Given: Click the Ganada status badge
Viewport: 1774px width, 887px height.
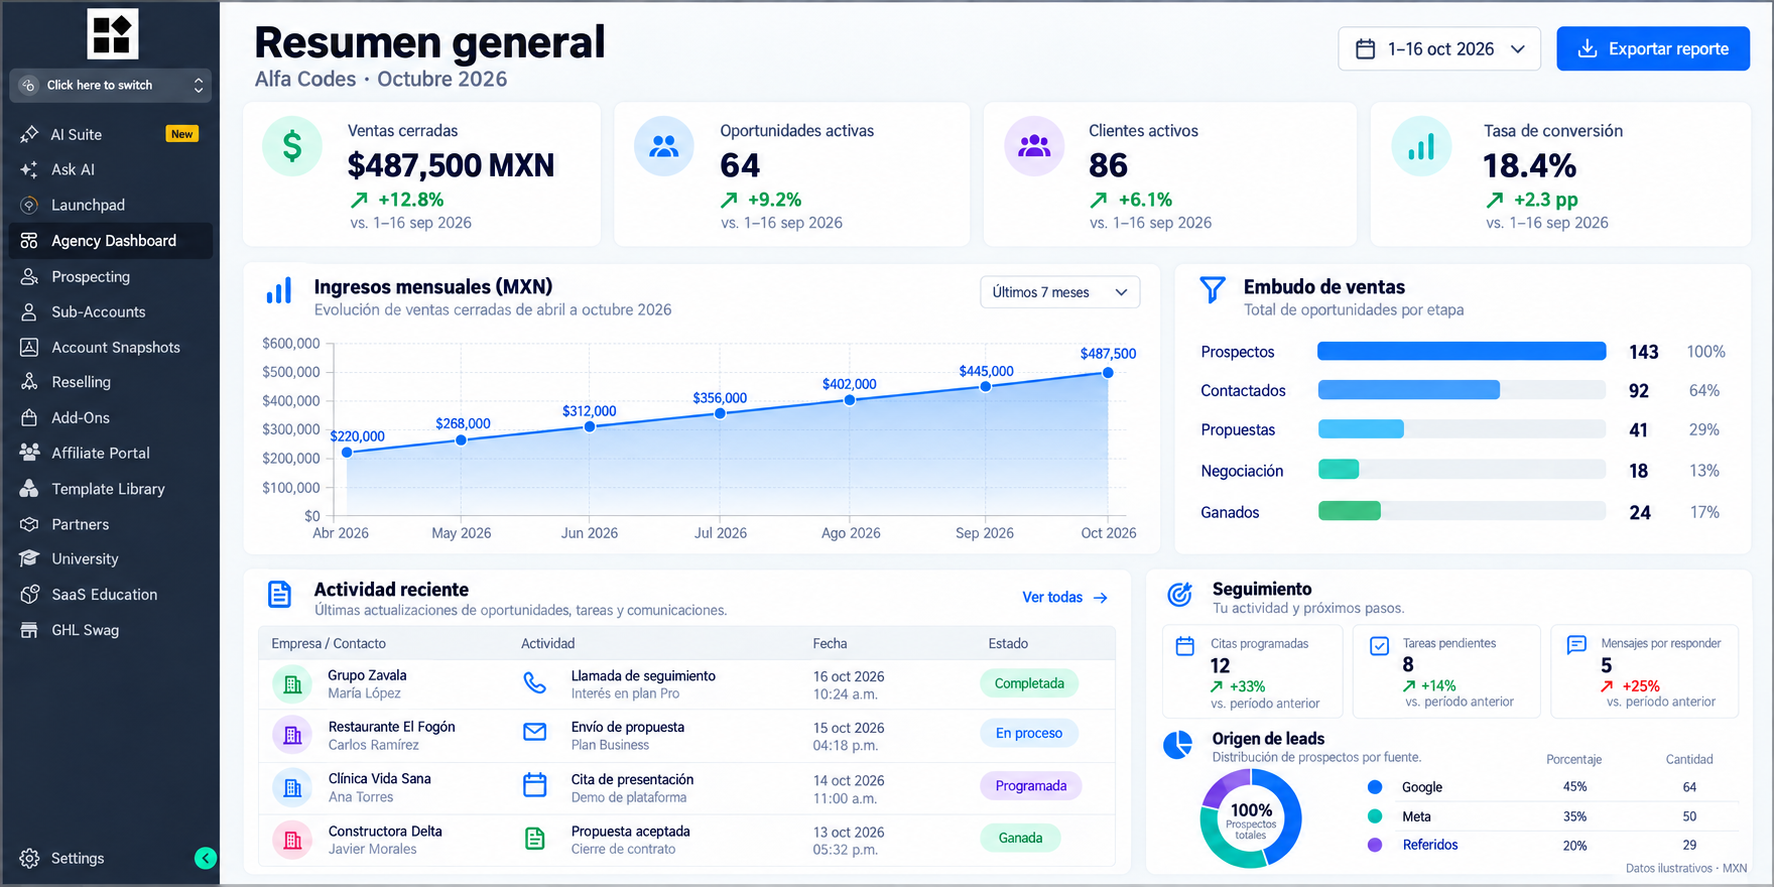Looking at the screenshot, I should pyautogui.click(x=1020, y=838).
